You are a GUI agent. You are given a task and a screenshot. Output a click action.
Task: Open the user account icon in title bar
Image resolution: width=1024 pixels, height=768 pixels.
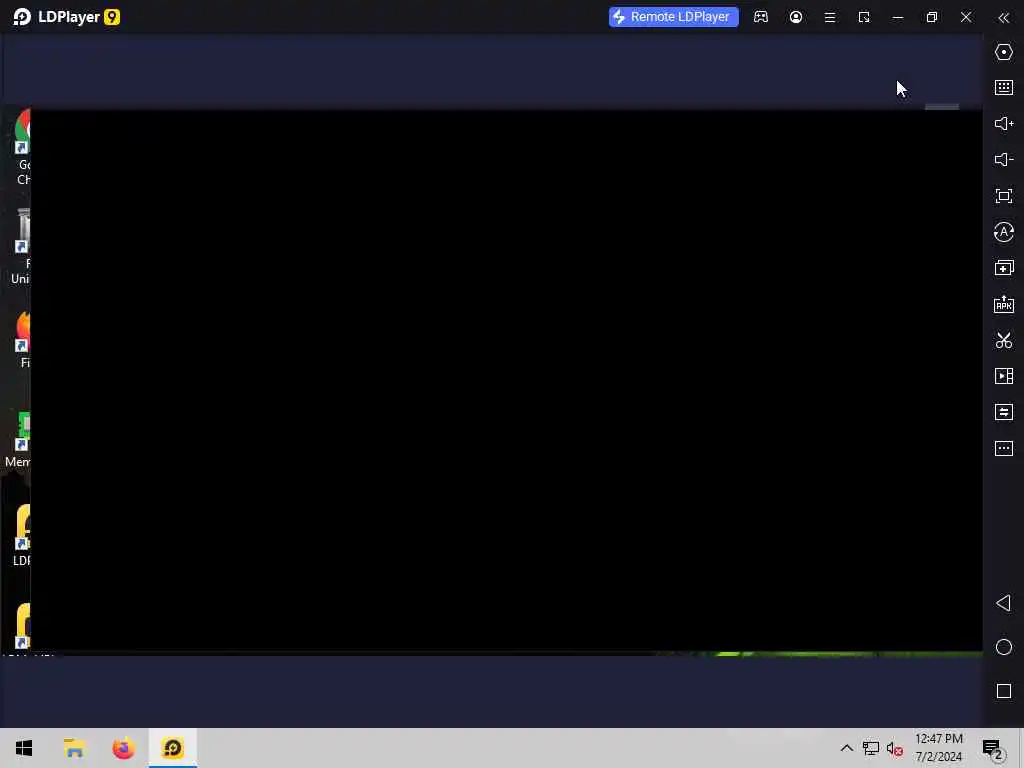click(795, 17)
